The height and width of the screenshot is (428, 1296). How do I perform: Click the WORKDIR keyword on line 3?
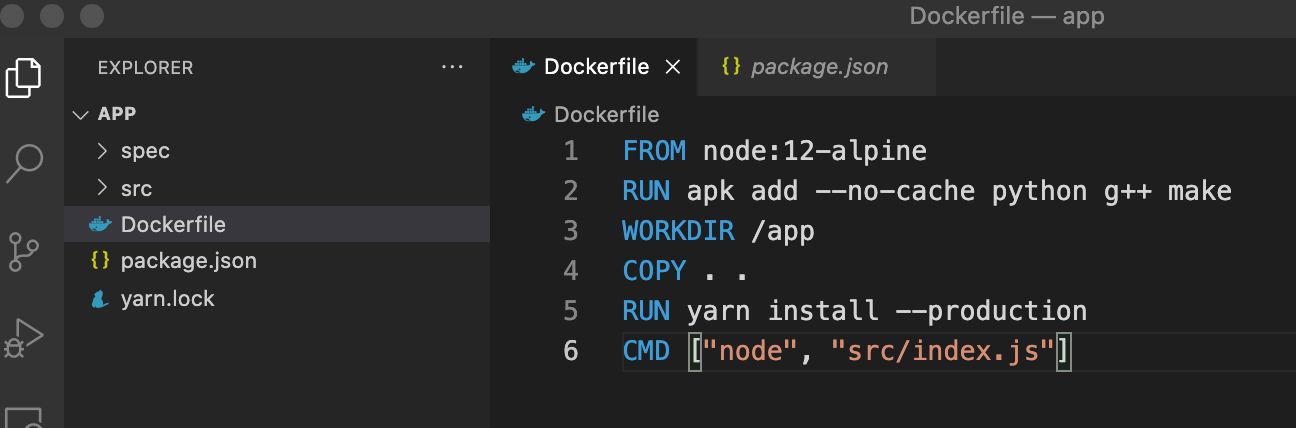point(678,231)
